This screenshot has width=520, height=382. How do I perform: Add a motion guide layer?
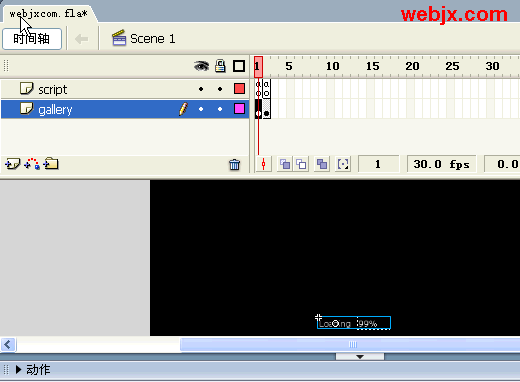tap(32, 164)
